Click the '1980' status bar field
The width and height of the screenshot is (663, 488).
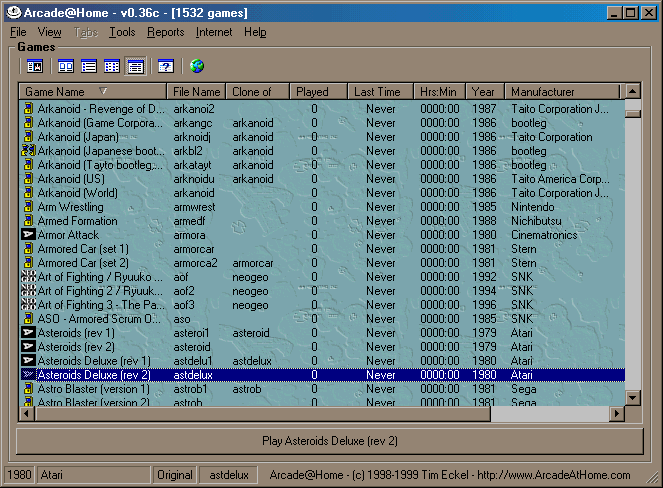tap(19, 475)
